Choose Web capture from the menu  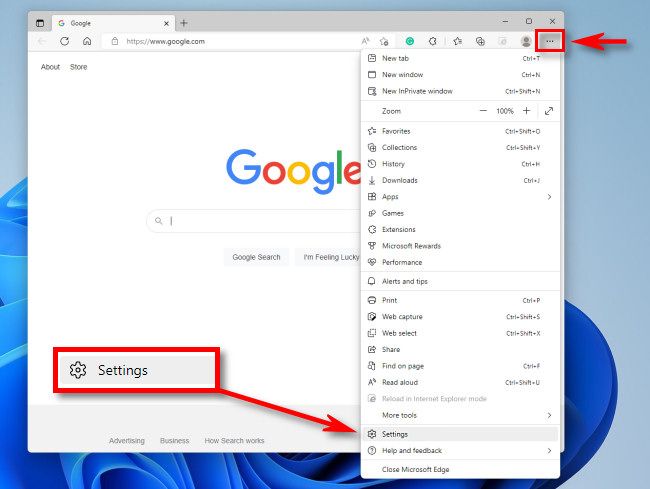pos(460,317)
